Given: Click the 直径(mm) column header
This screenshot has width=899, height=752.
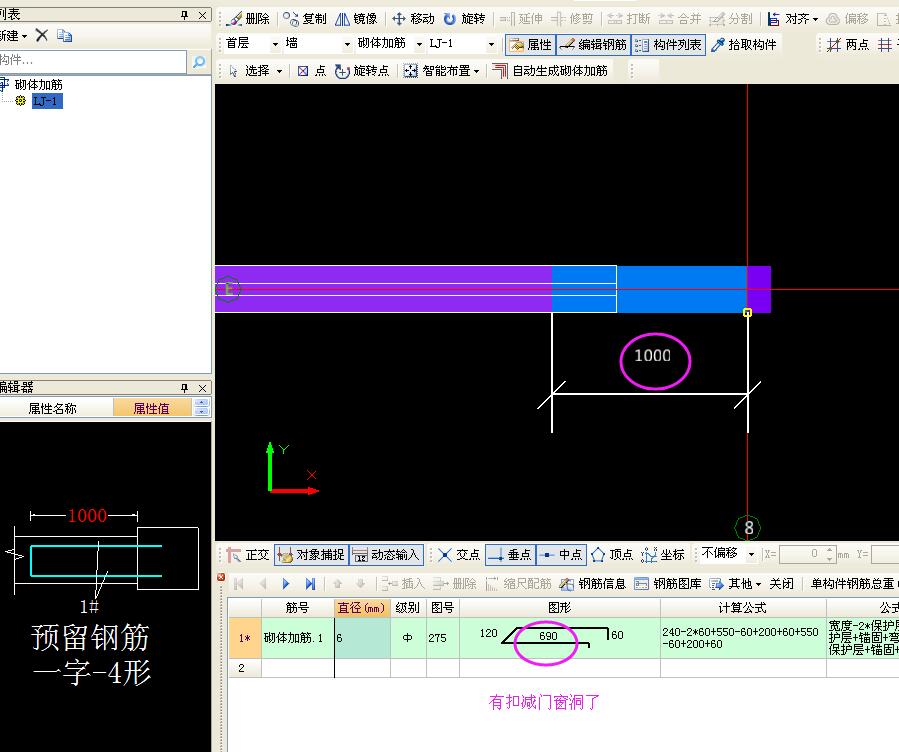Looking at the screenshot, I should [362, 608].
